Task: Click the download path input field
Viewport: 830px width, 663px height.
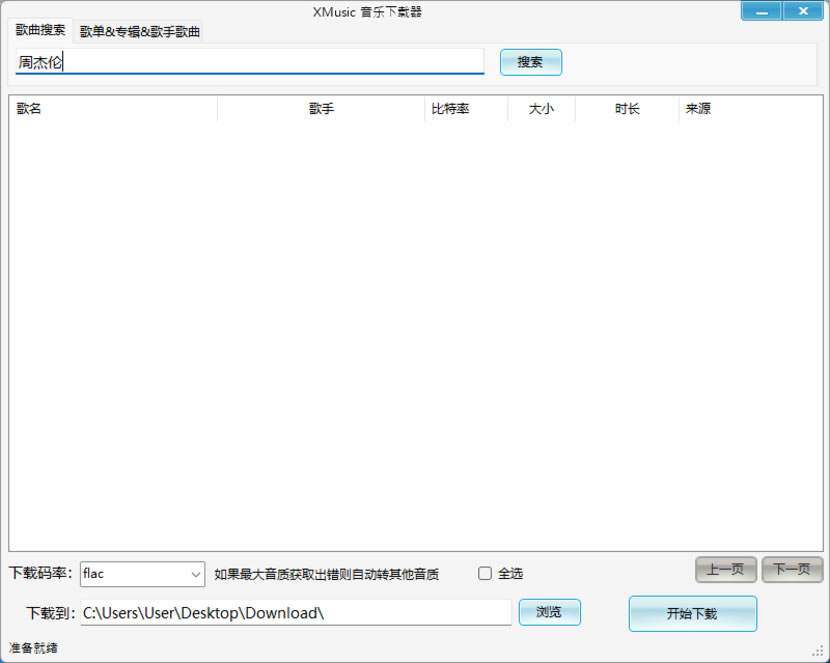Action: 296,613
